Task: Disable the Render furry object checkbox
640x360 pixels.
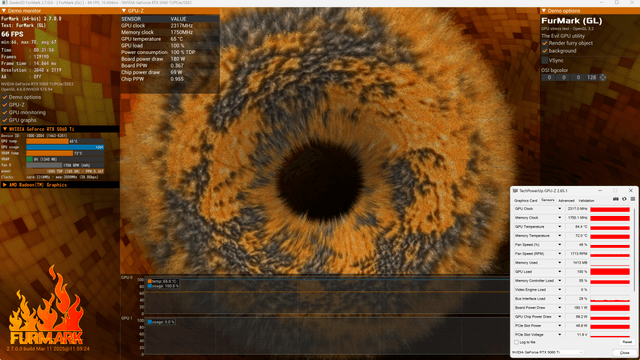Action: click(x=544, y=43)
